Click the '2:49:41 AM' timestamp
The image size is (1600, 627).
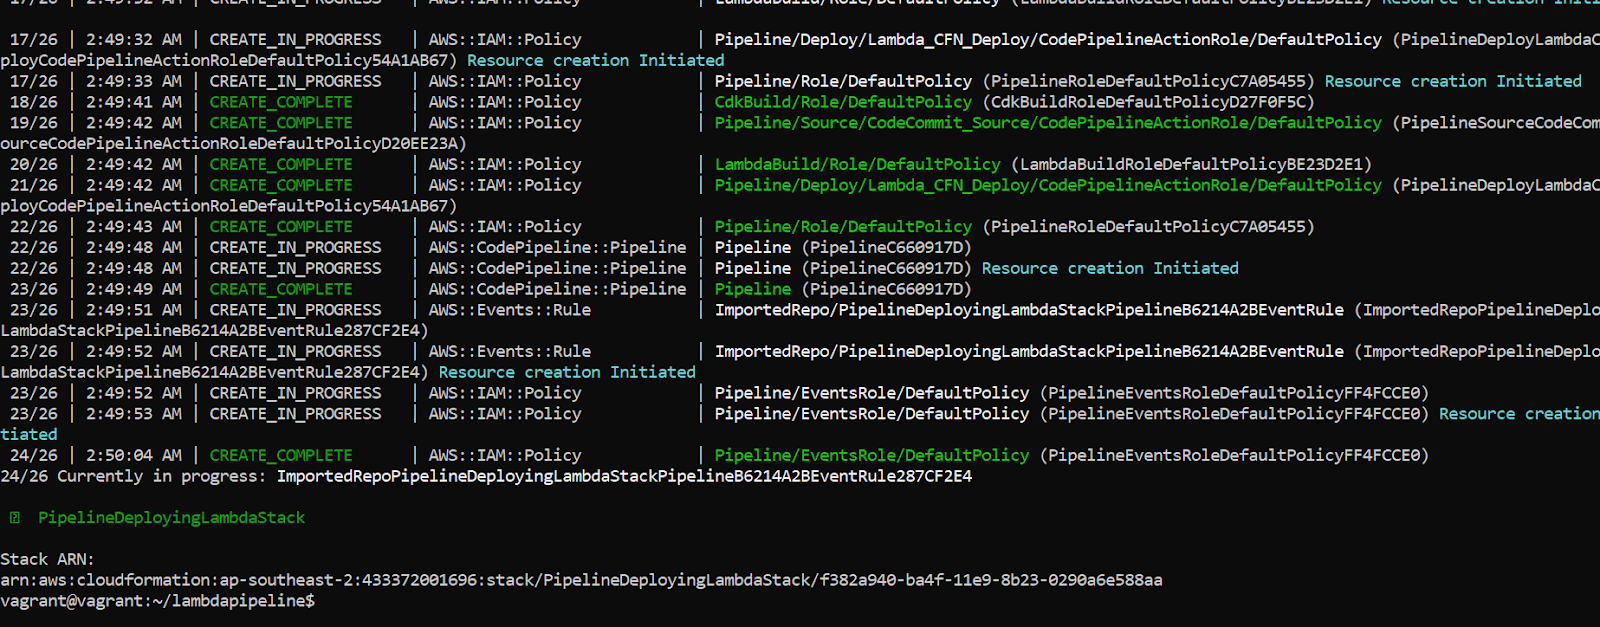coord(133,102)
